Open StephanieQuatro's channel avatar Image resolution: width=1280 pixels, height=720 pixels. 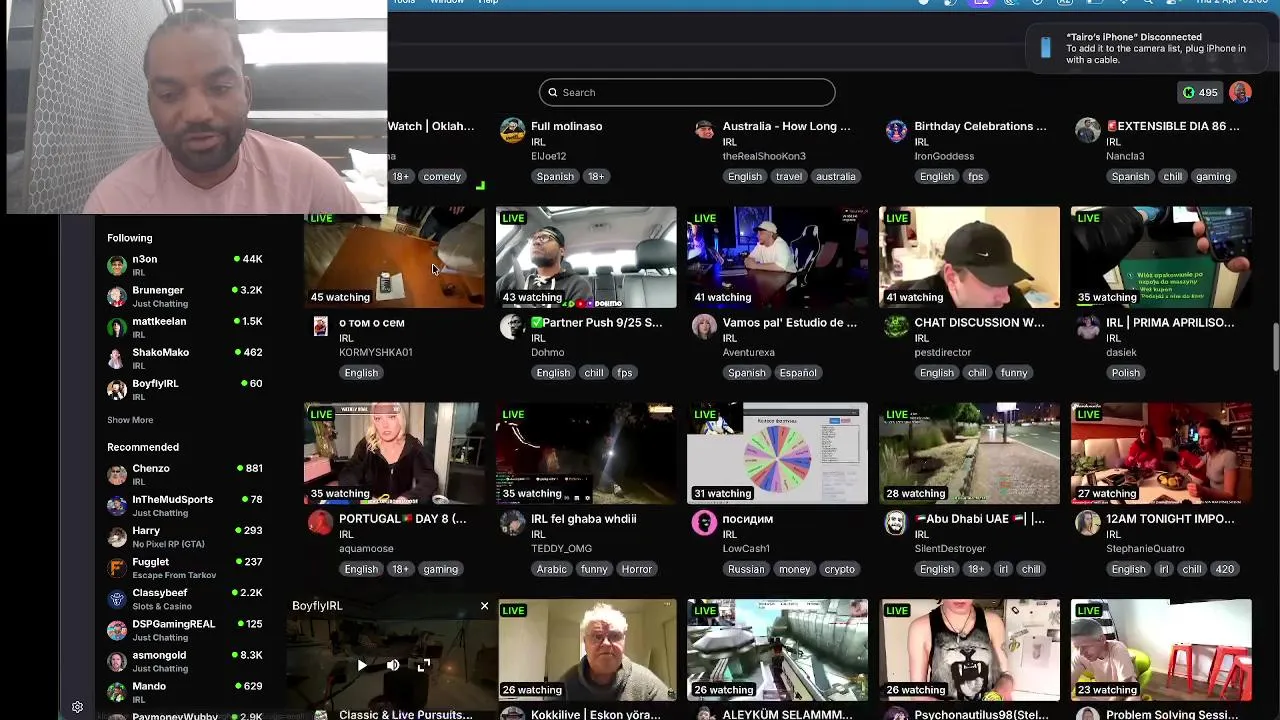click(1088, 523)
